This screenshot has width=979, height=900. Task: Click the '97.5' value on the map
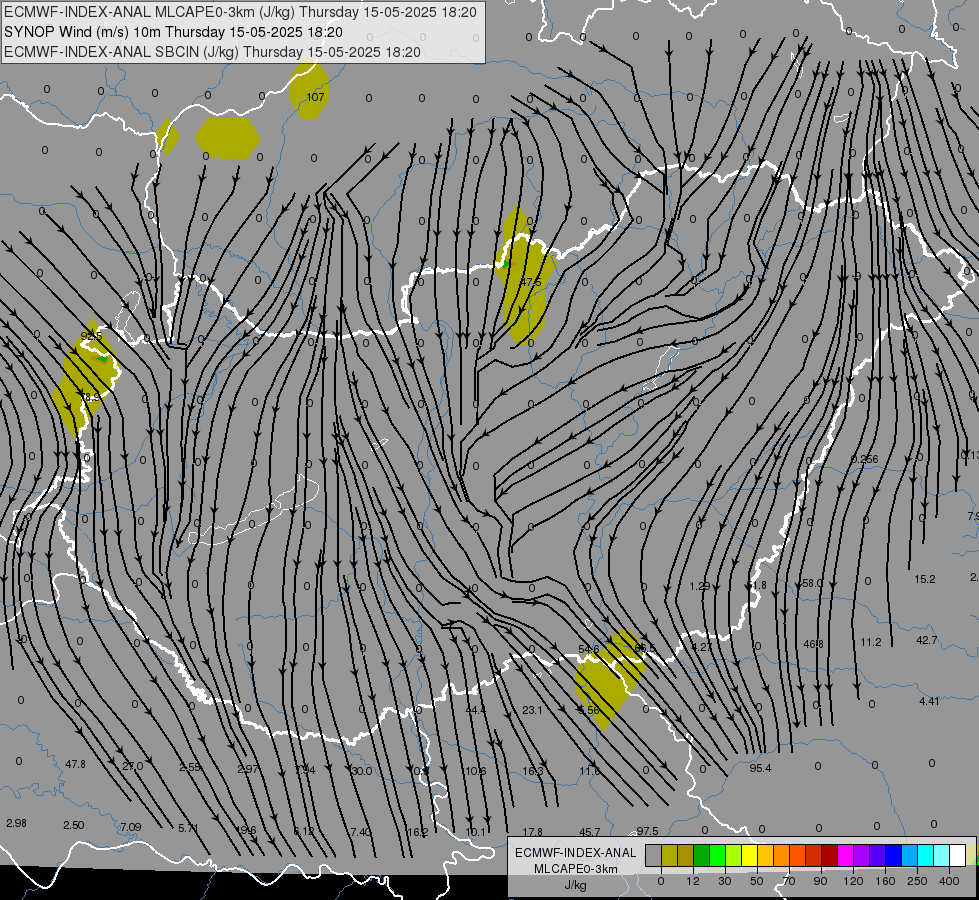click(647, 831)
